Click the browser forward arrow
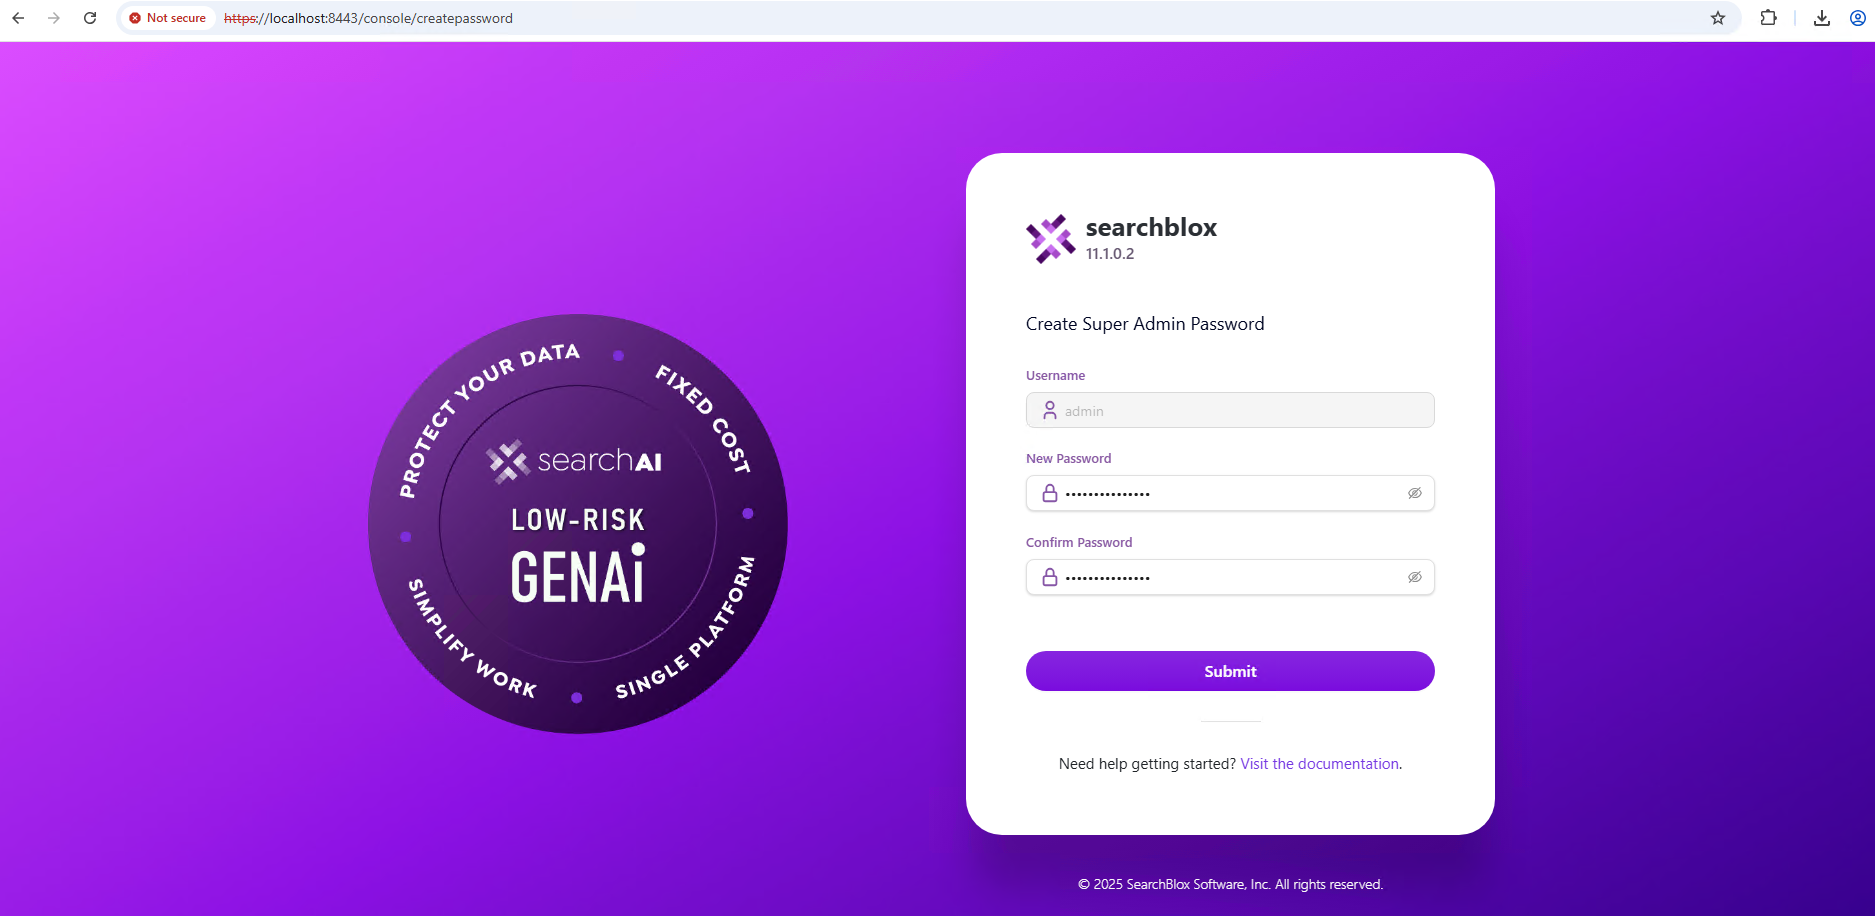The image size is (1875, 916). tap(54, 18)
